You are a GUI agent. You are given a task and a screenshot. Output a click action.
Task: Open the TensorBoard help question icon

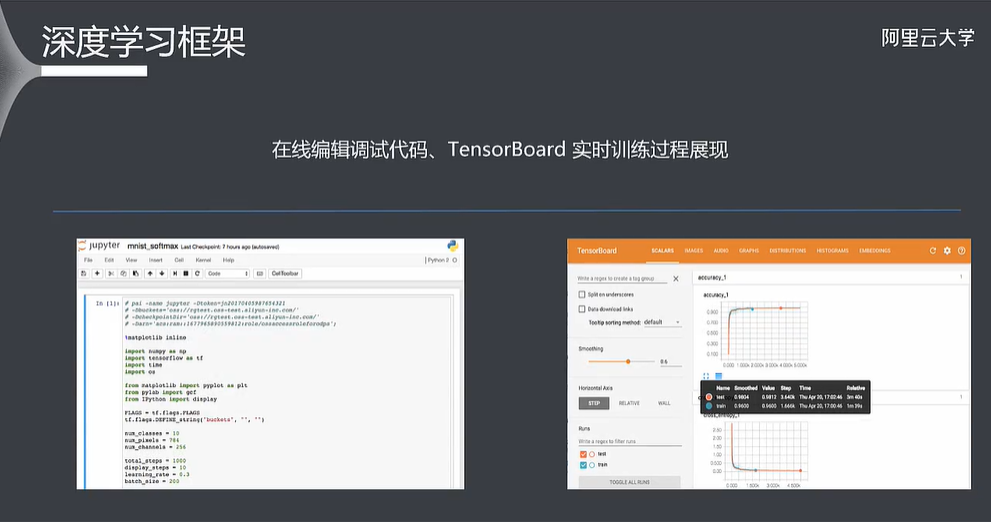tap(961, 251)
